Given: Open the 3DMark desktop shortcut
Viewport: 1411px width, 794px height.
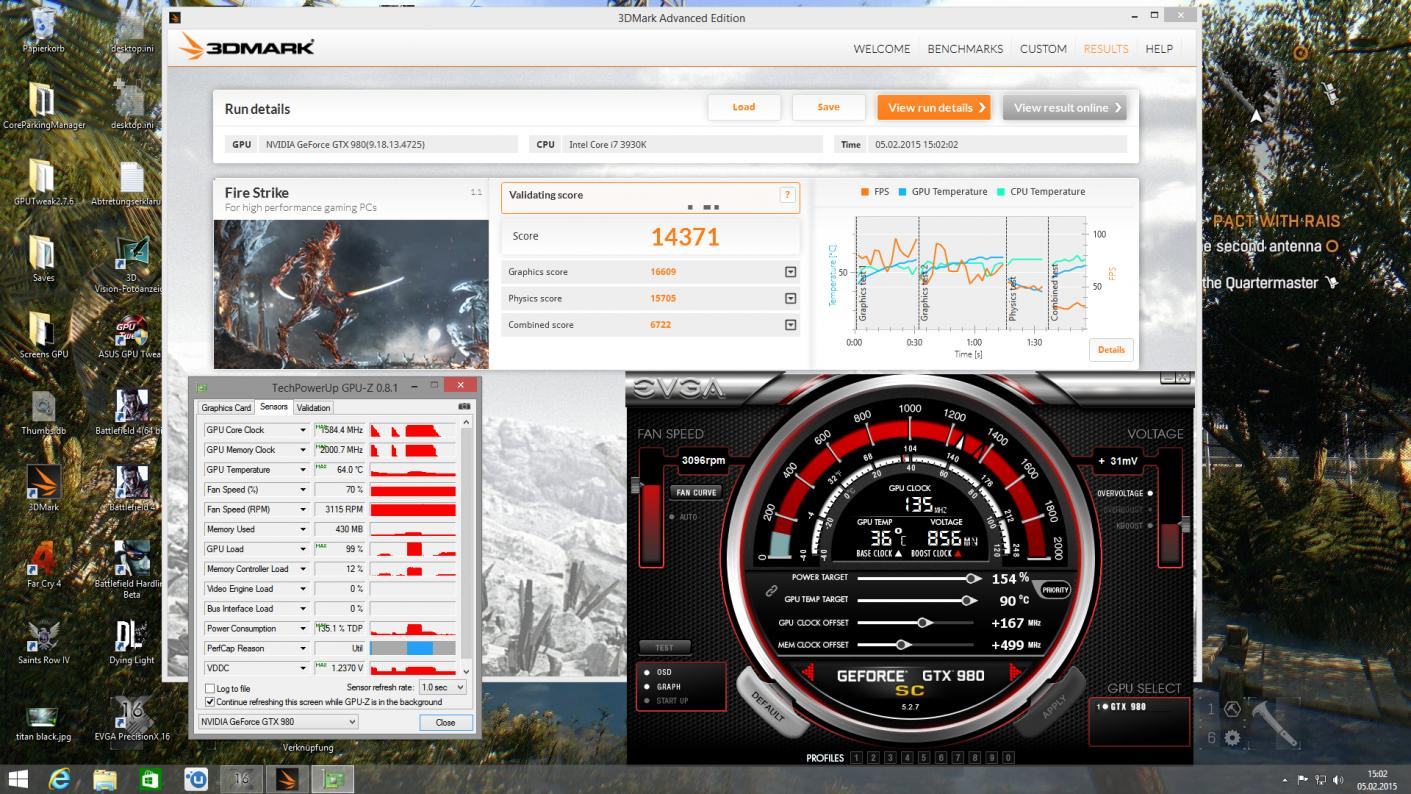Looking at the screenshot, I should coord(43,489).
